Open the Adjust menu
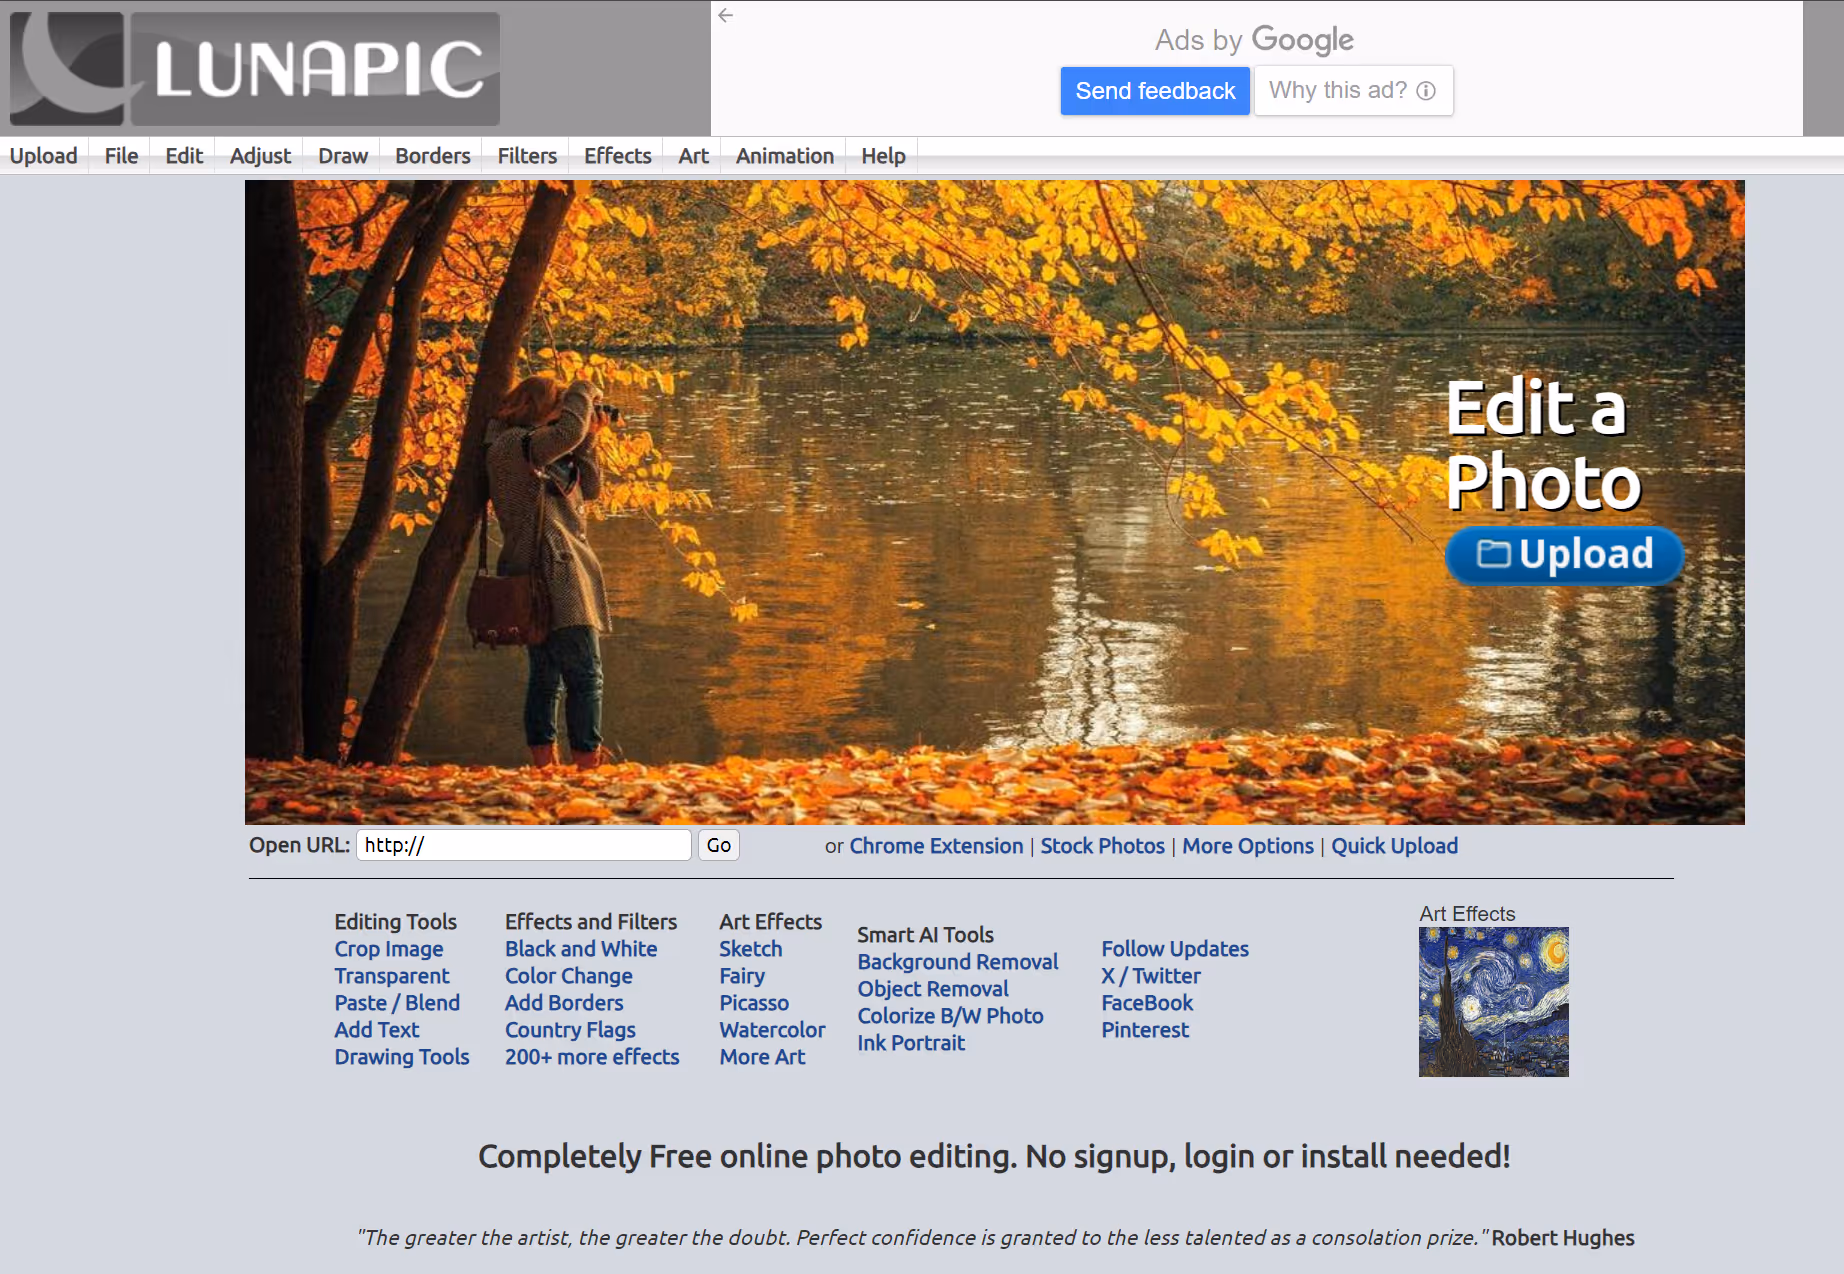Screen dimensions: 1844x1274 pos(259,155)
